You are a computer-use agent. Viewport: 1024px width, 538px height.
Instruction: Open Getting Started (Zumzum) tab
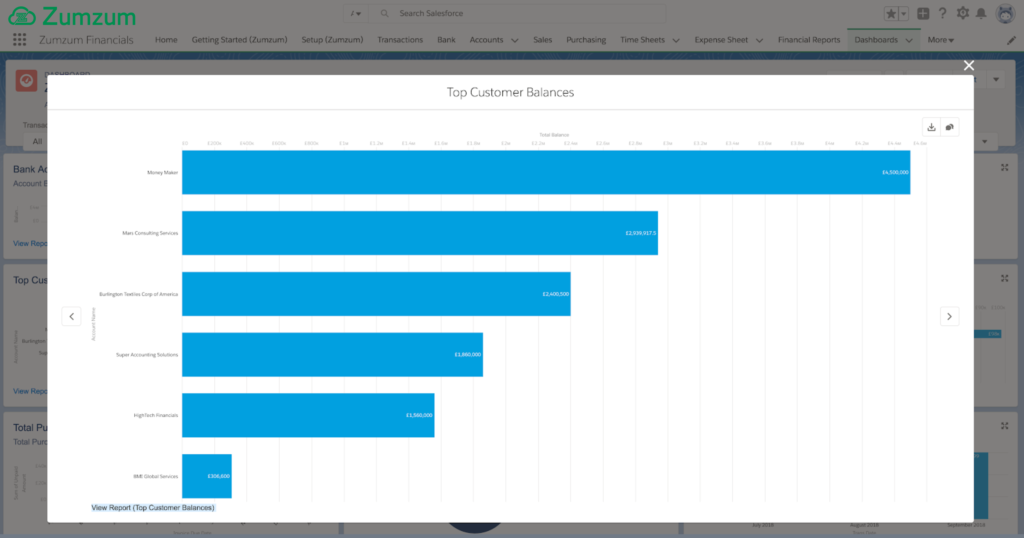tap(239, 40)
